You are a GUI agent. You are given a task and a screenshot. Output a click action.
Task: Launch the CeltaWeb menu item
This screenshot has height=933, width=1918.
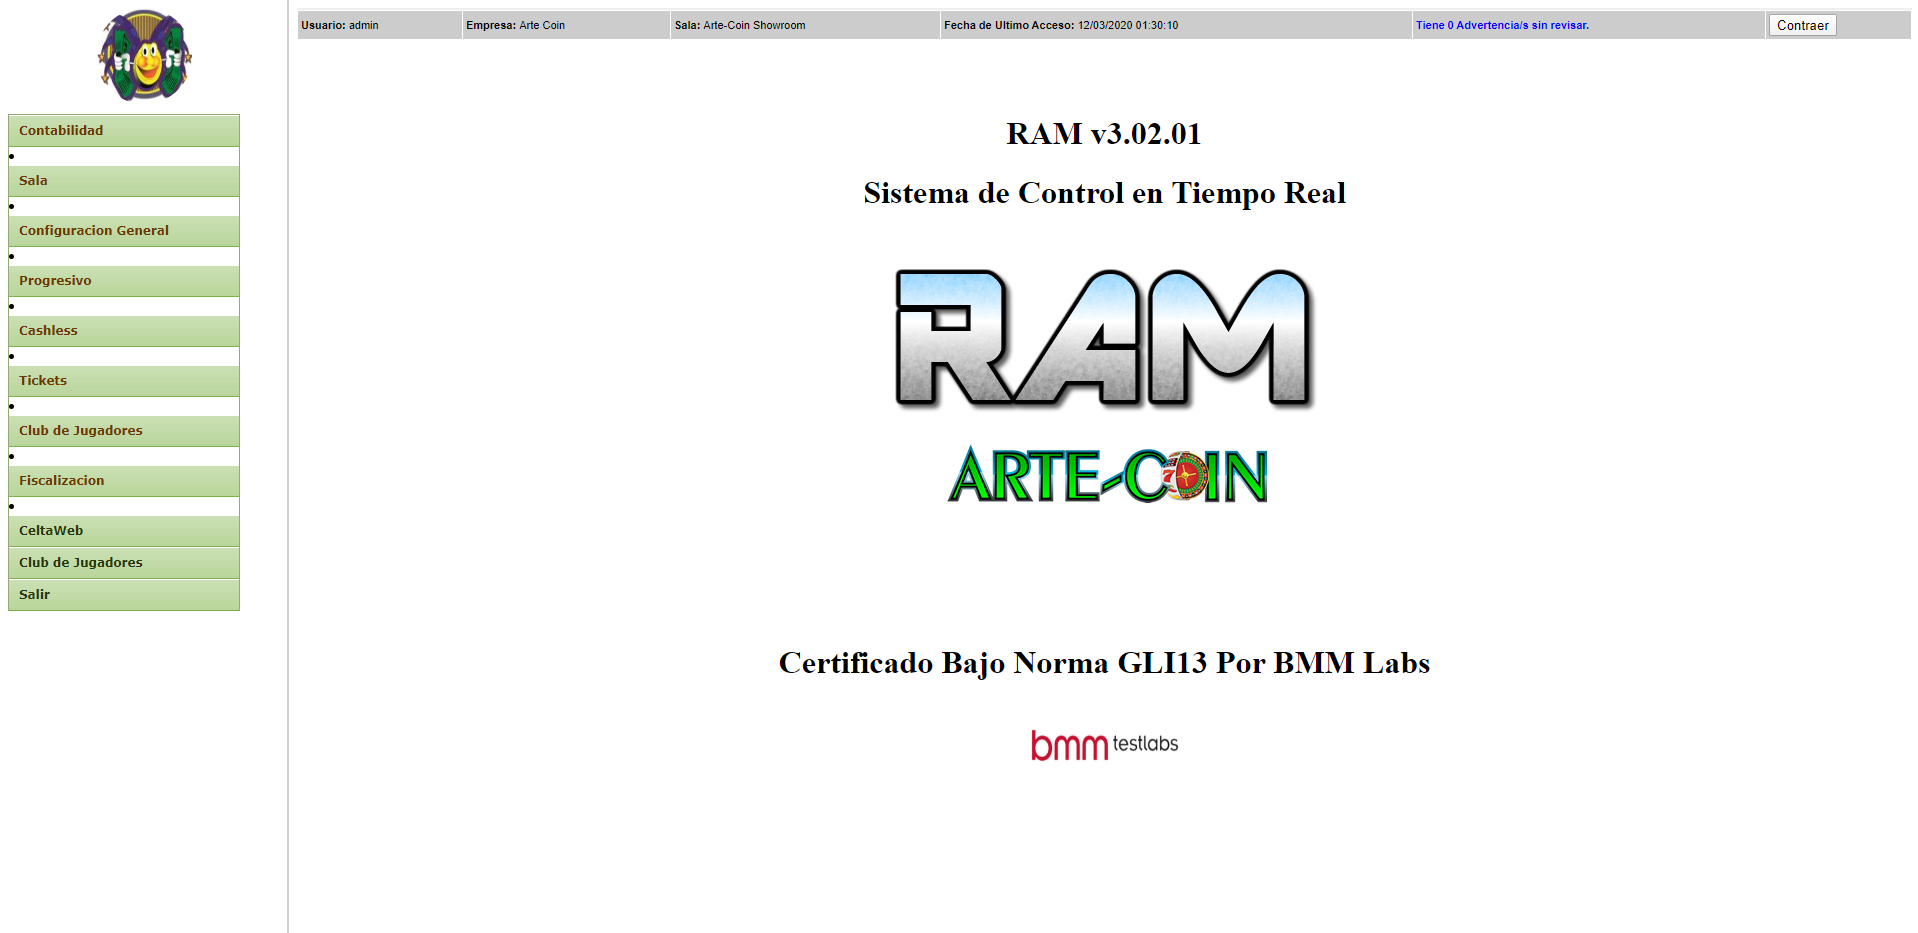click(124, 531)
